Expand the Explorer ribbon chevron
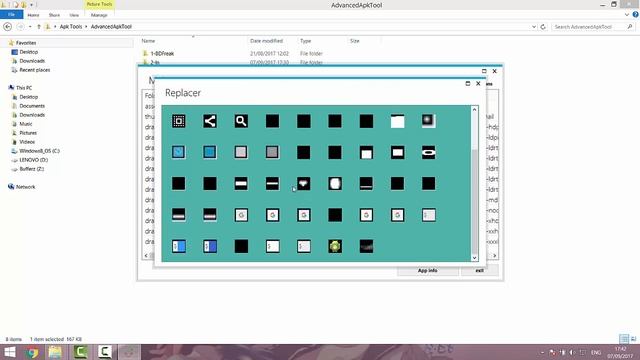Image resolution: width=640 pixels, height=360 pixels. [627, 15]
